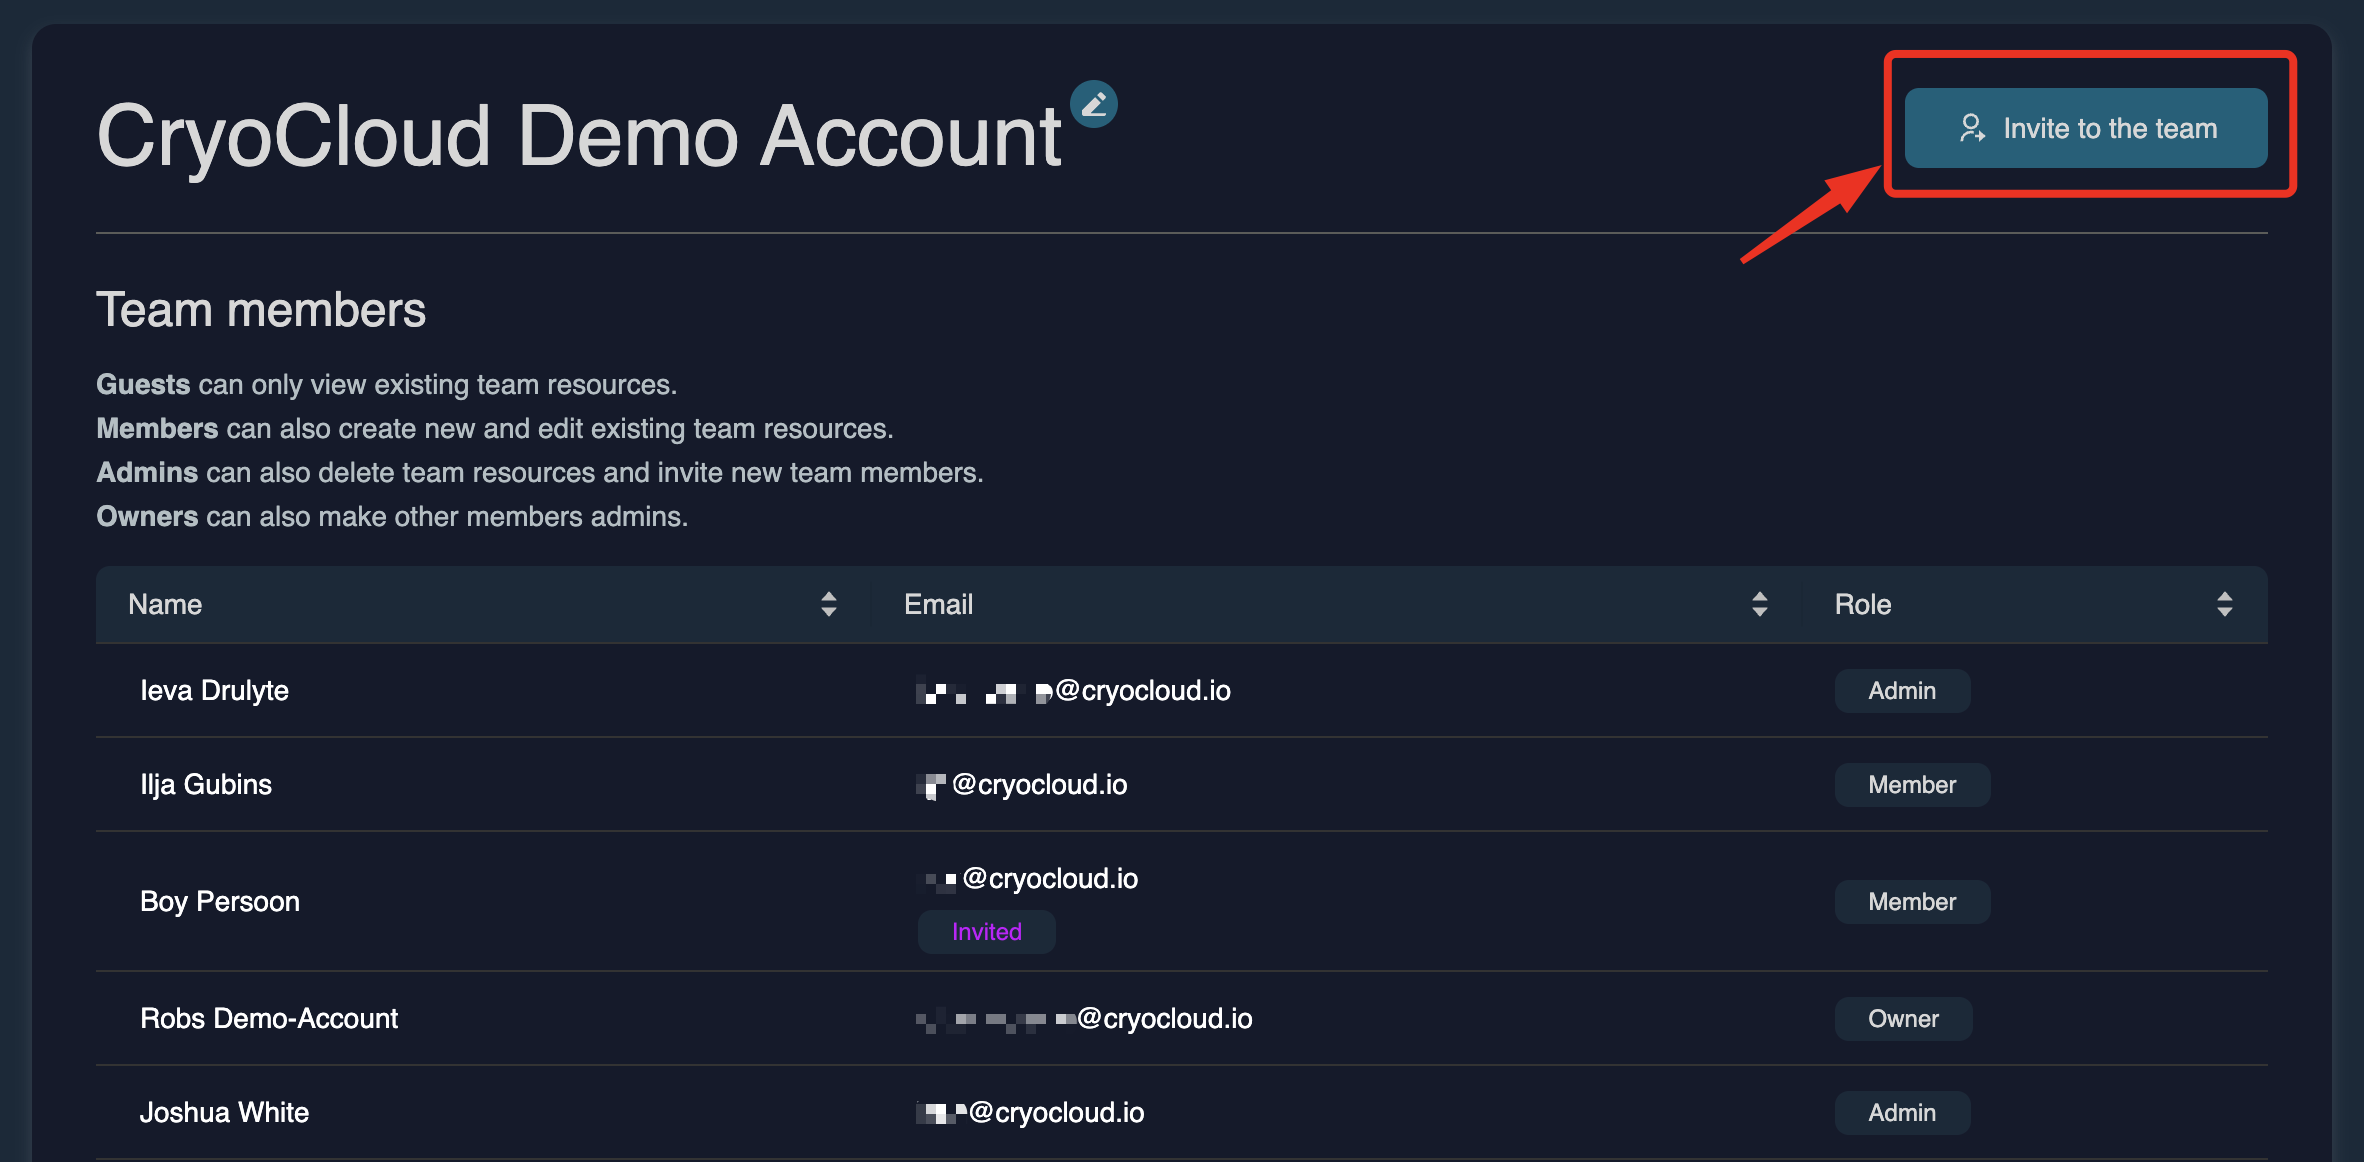Click the user-plus icon in Invite button
2364x1162 pixels.
pos(1971,128)
